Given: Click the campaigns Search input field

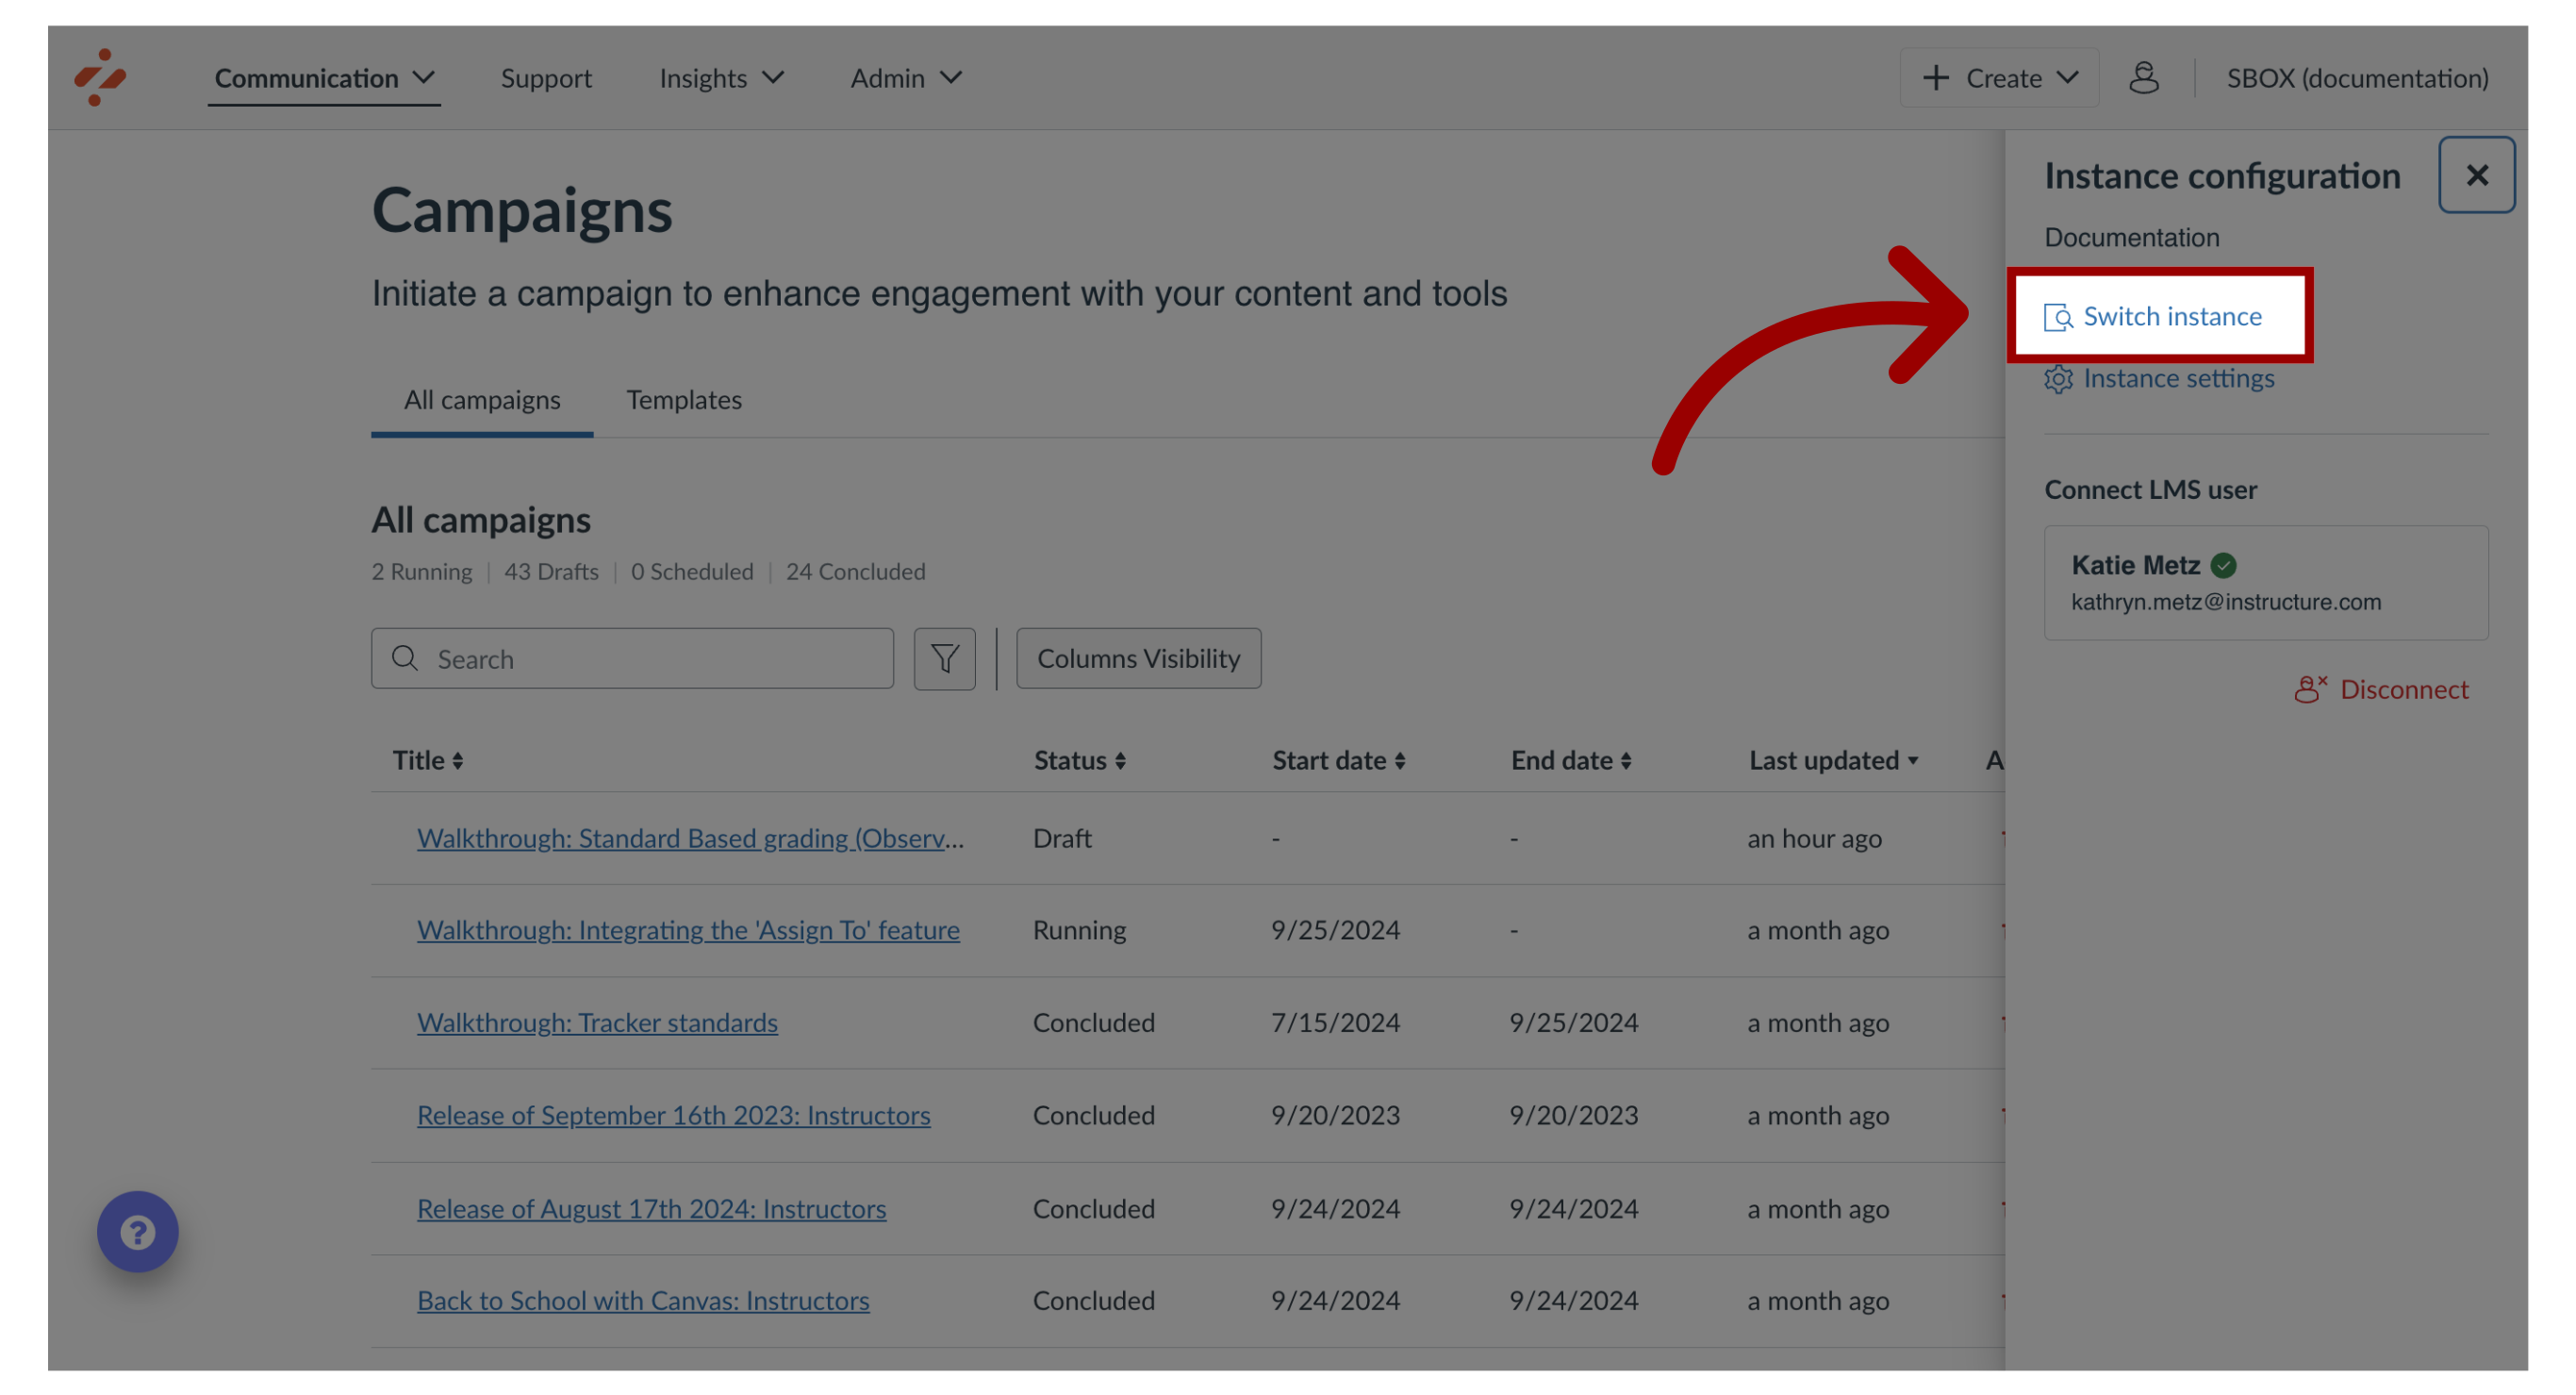Looking at the screenshot, I should tap(632, 658).
